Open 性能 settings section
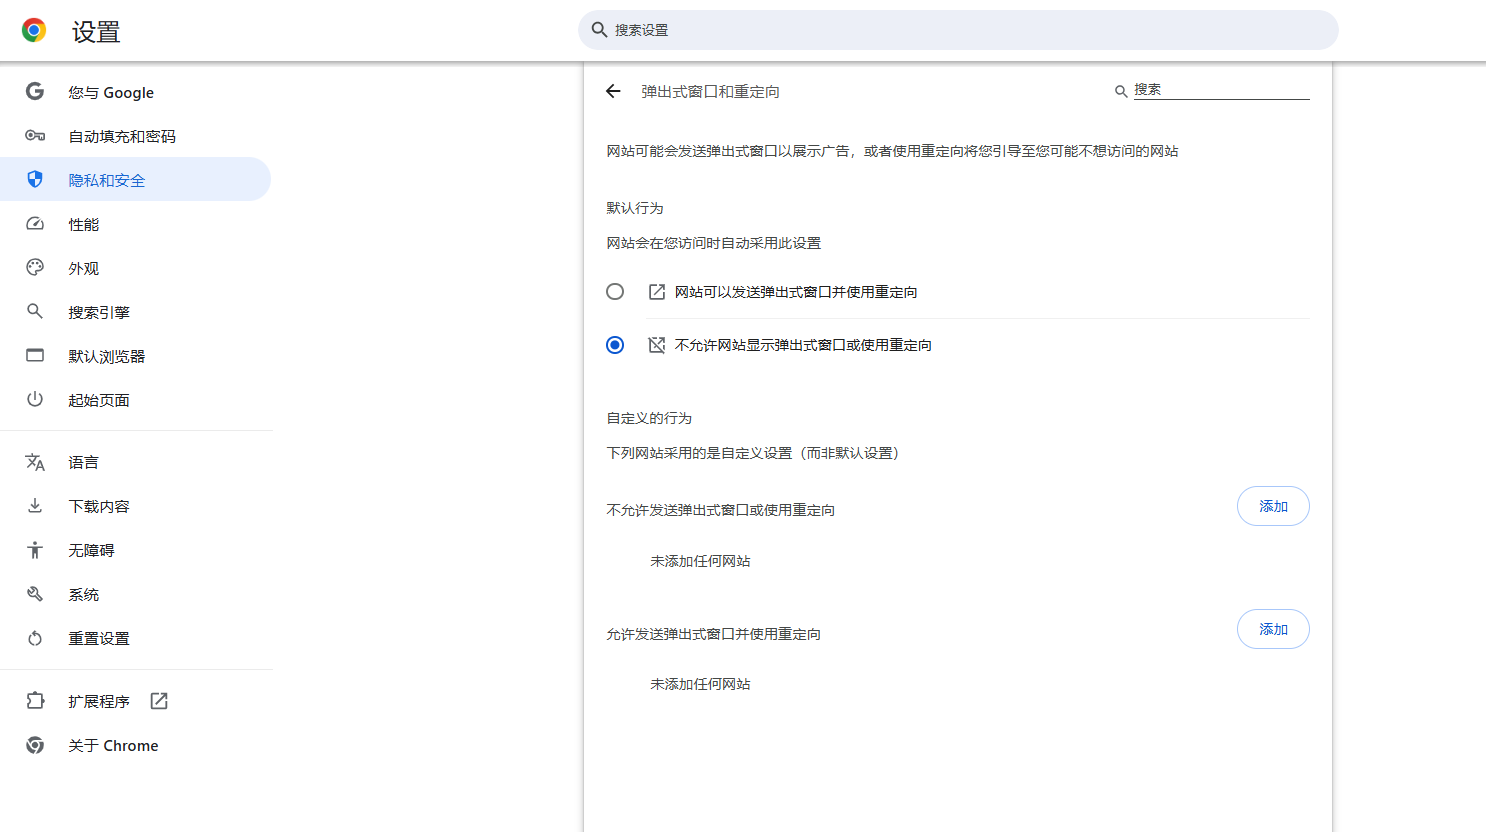1486x832 pixels. 135,224
